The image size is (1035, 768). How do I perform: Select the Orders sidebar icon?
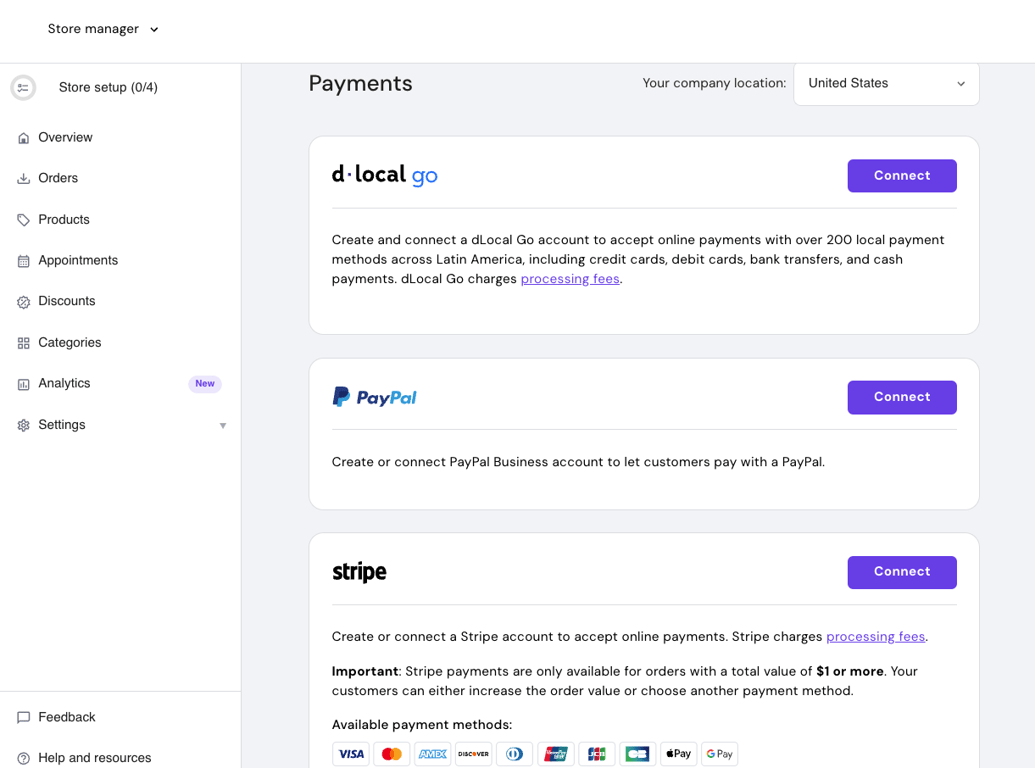click(x=22, y=178)
